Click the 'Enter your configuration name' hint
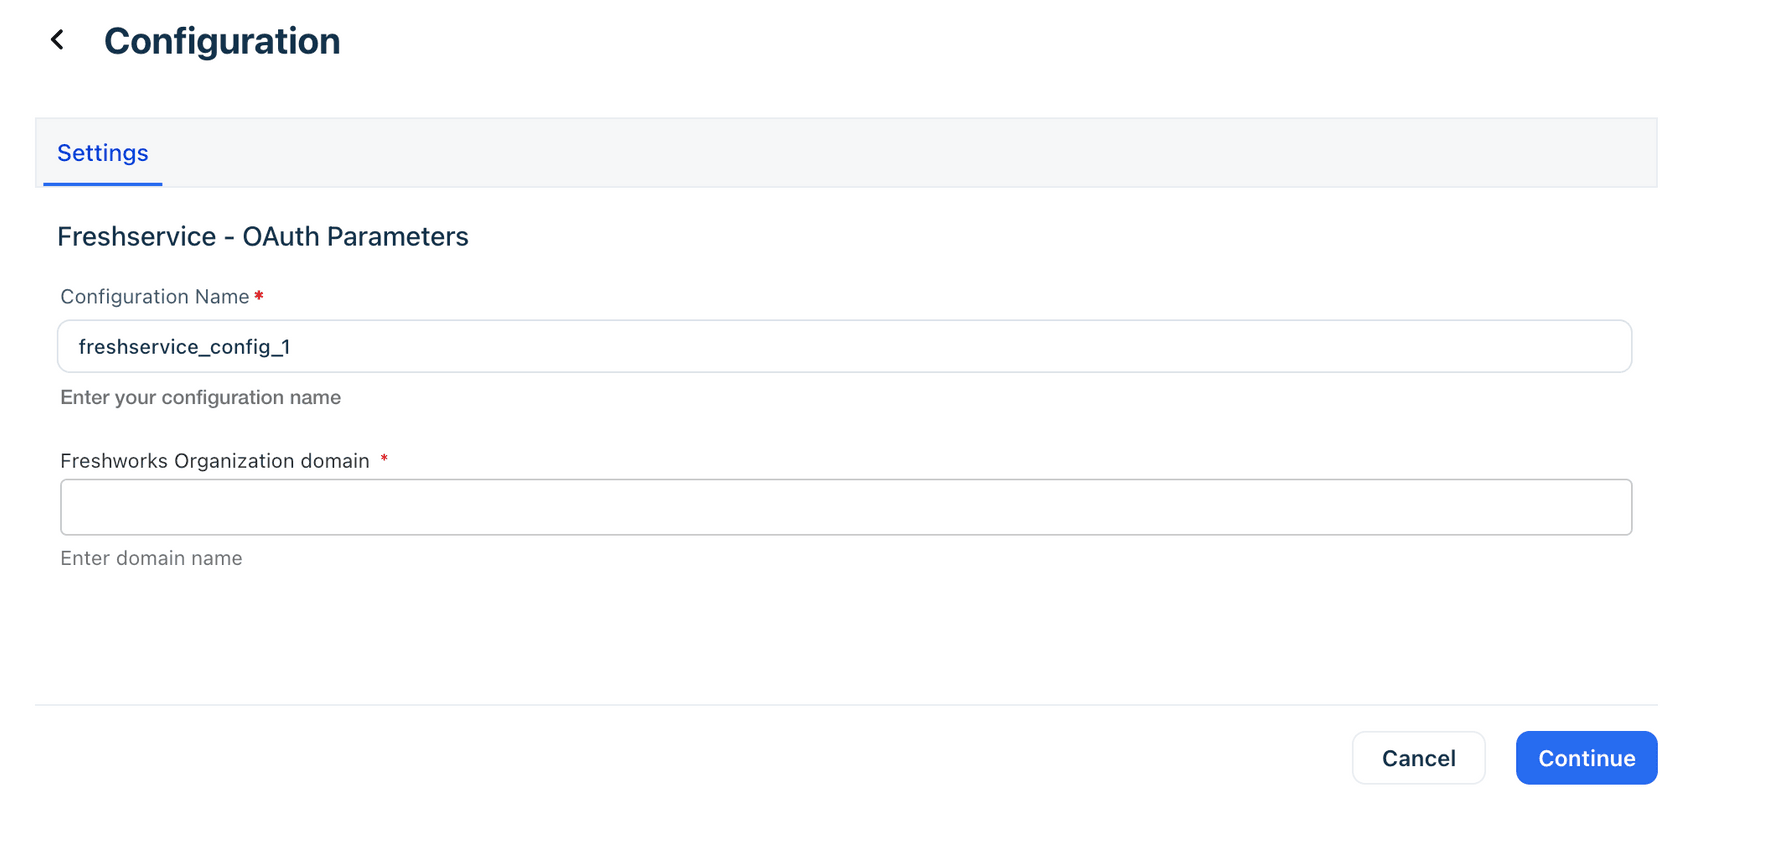Image resolution: width=1775 pixels, height=850 pixels. 200,398
